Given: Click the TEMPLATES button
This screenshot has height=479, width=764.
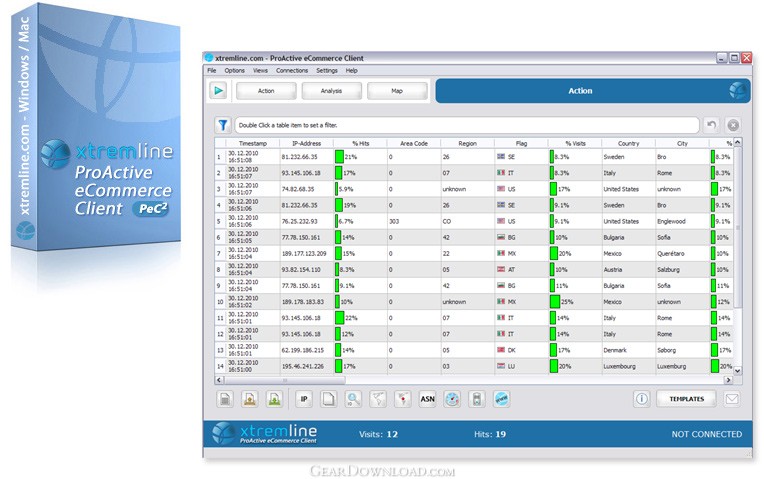Looking at the screenshot, I should coord(687,399).
